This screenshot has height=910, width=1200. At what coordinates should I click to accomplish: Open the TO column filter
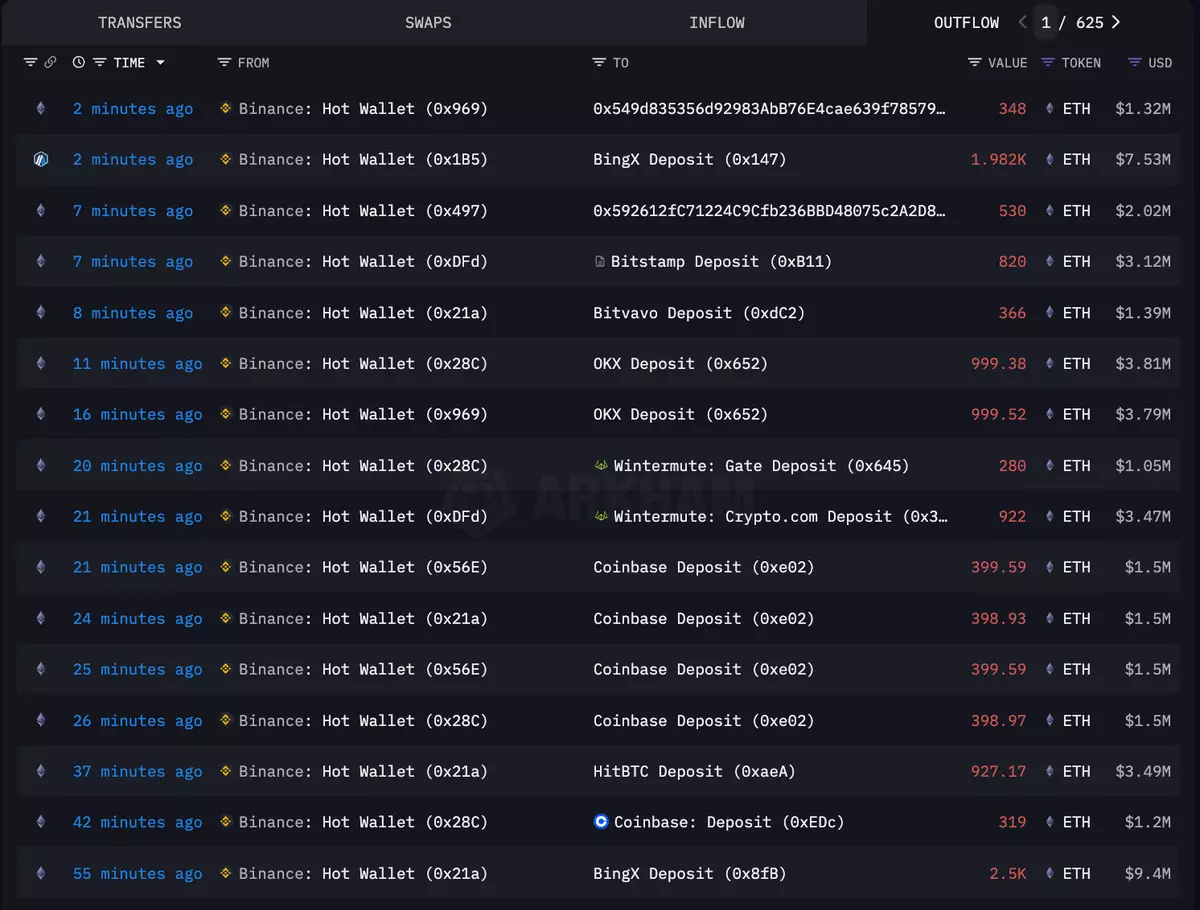click(x=599, y=62)
